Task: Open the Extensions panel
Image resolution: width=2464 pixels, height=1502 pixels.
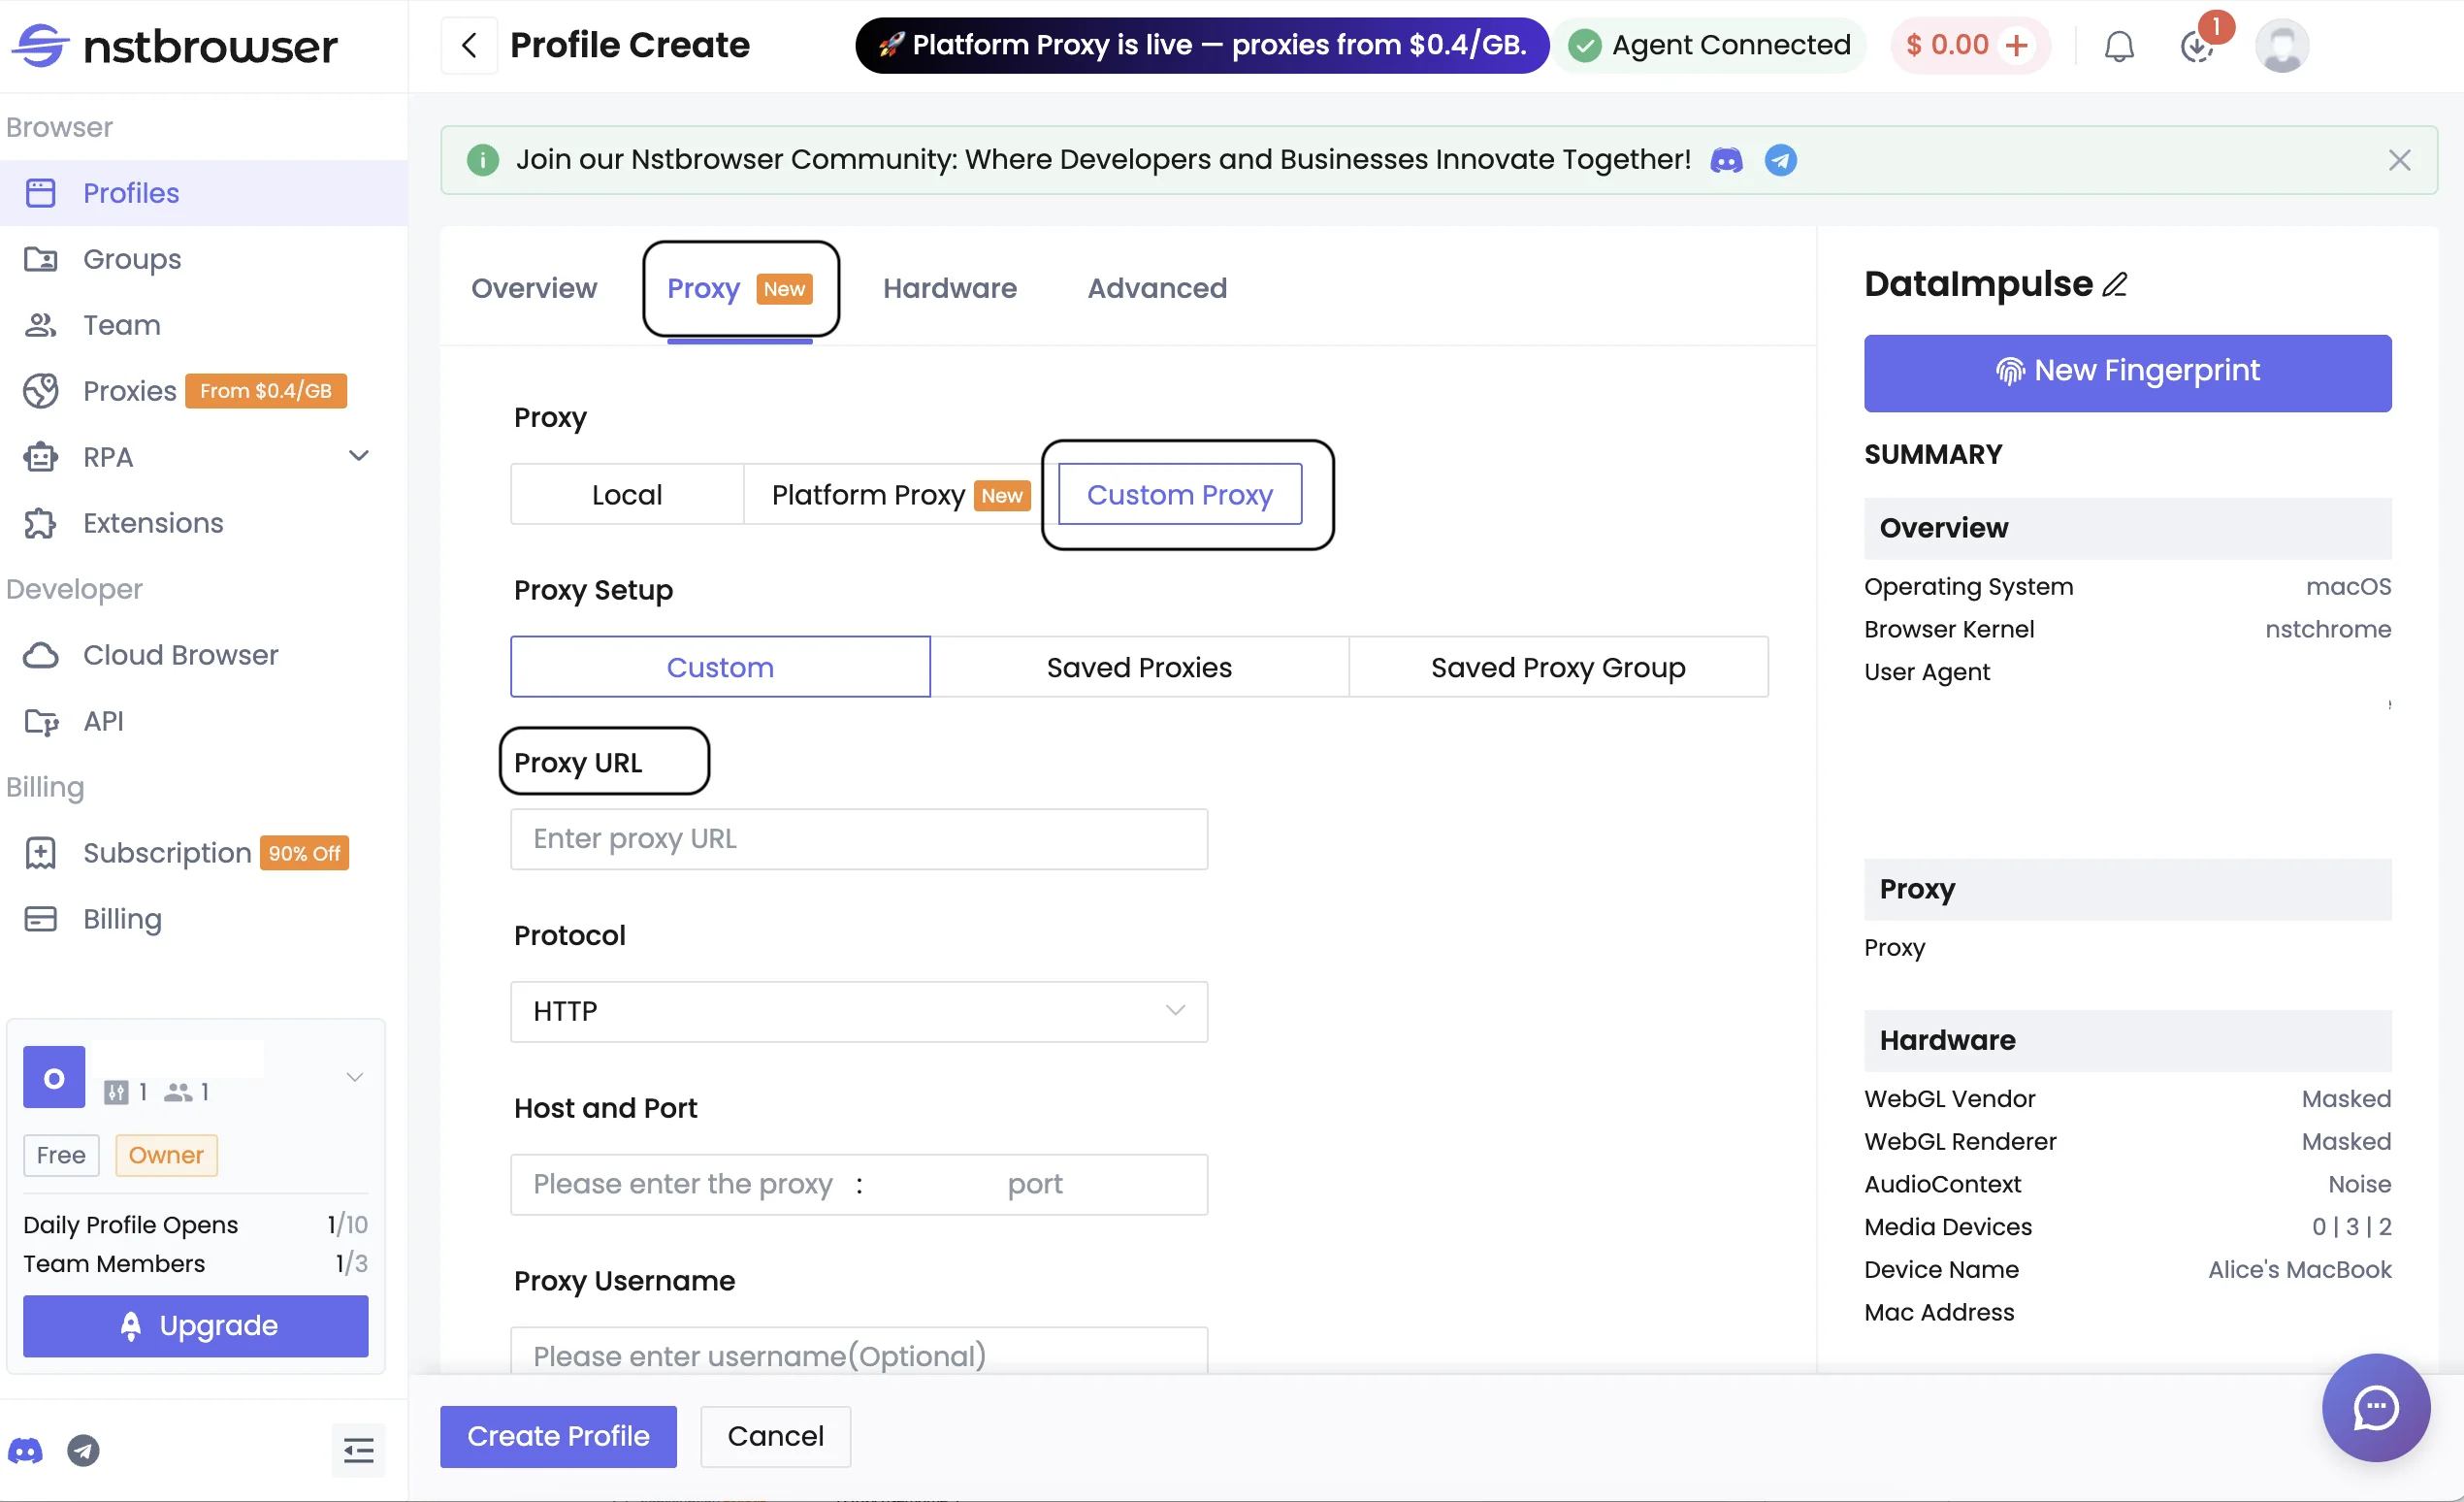Action: pyautogui.click(x=152, y=522)
